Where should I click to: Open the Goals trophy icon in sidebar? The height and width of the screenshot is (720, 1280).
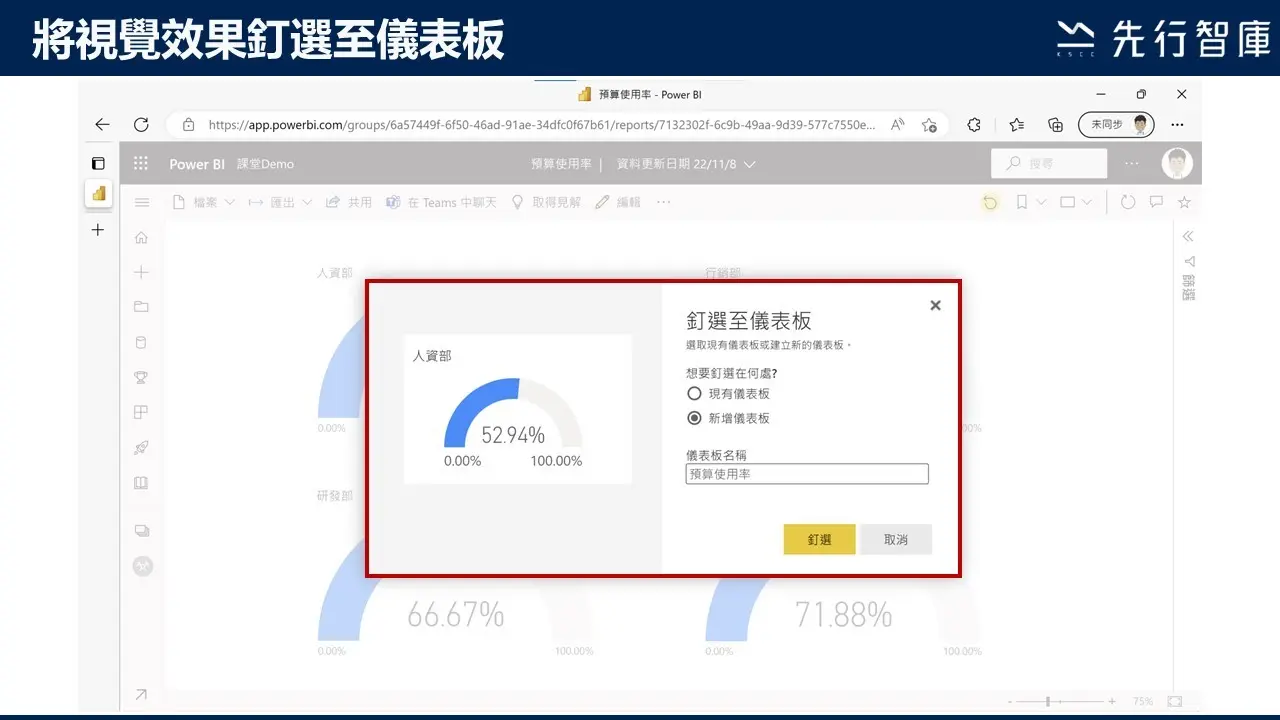coord(141,377)
